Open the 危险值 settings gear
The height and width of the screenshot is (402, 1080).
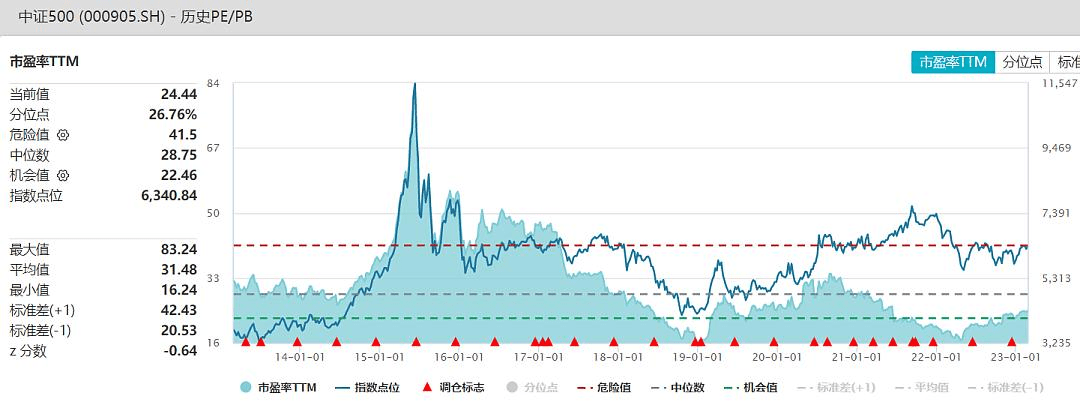click(63, 135)
